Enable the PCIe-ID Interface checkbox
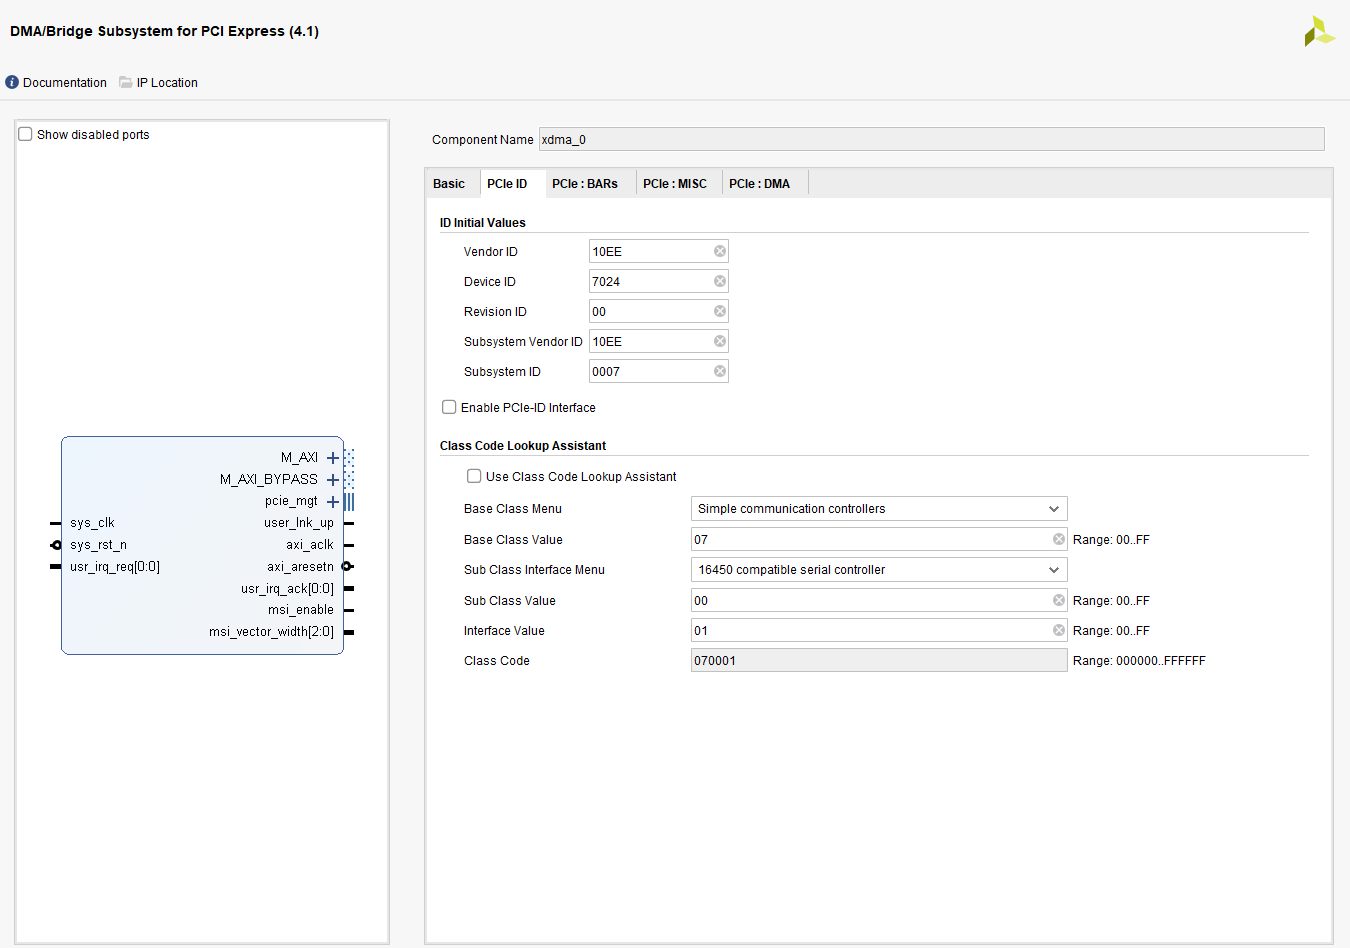 [449, 407]
